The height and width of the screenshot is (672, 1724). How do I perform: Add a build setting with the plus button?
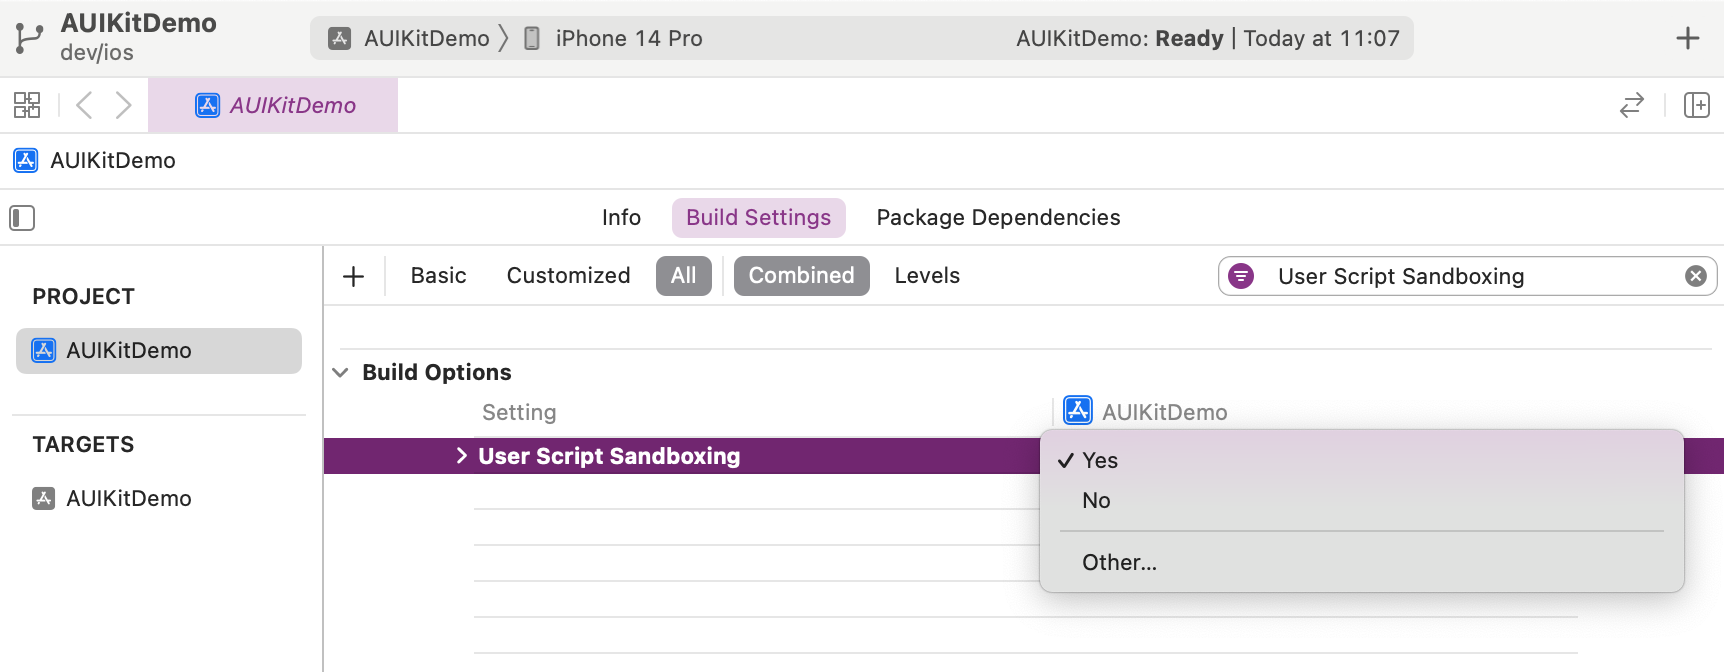tap(353, 276)
